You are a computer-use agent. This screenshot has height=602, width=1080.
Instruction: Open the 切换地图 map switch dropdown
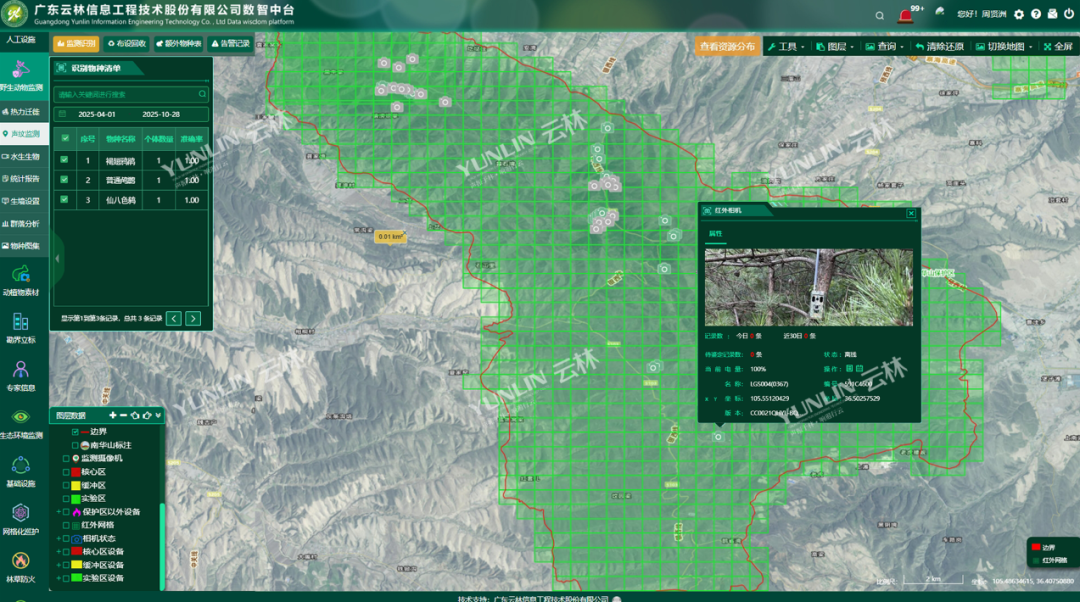(1002, 46)
